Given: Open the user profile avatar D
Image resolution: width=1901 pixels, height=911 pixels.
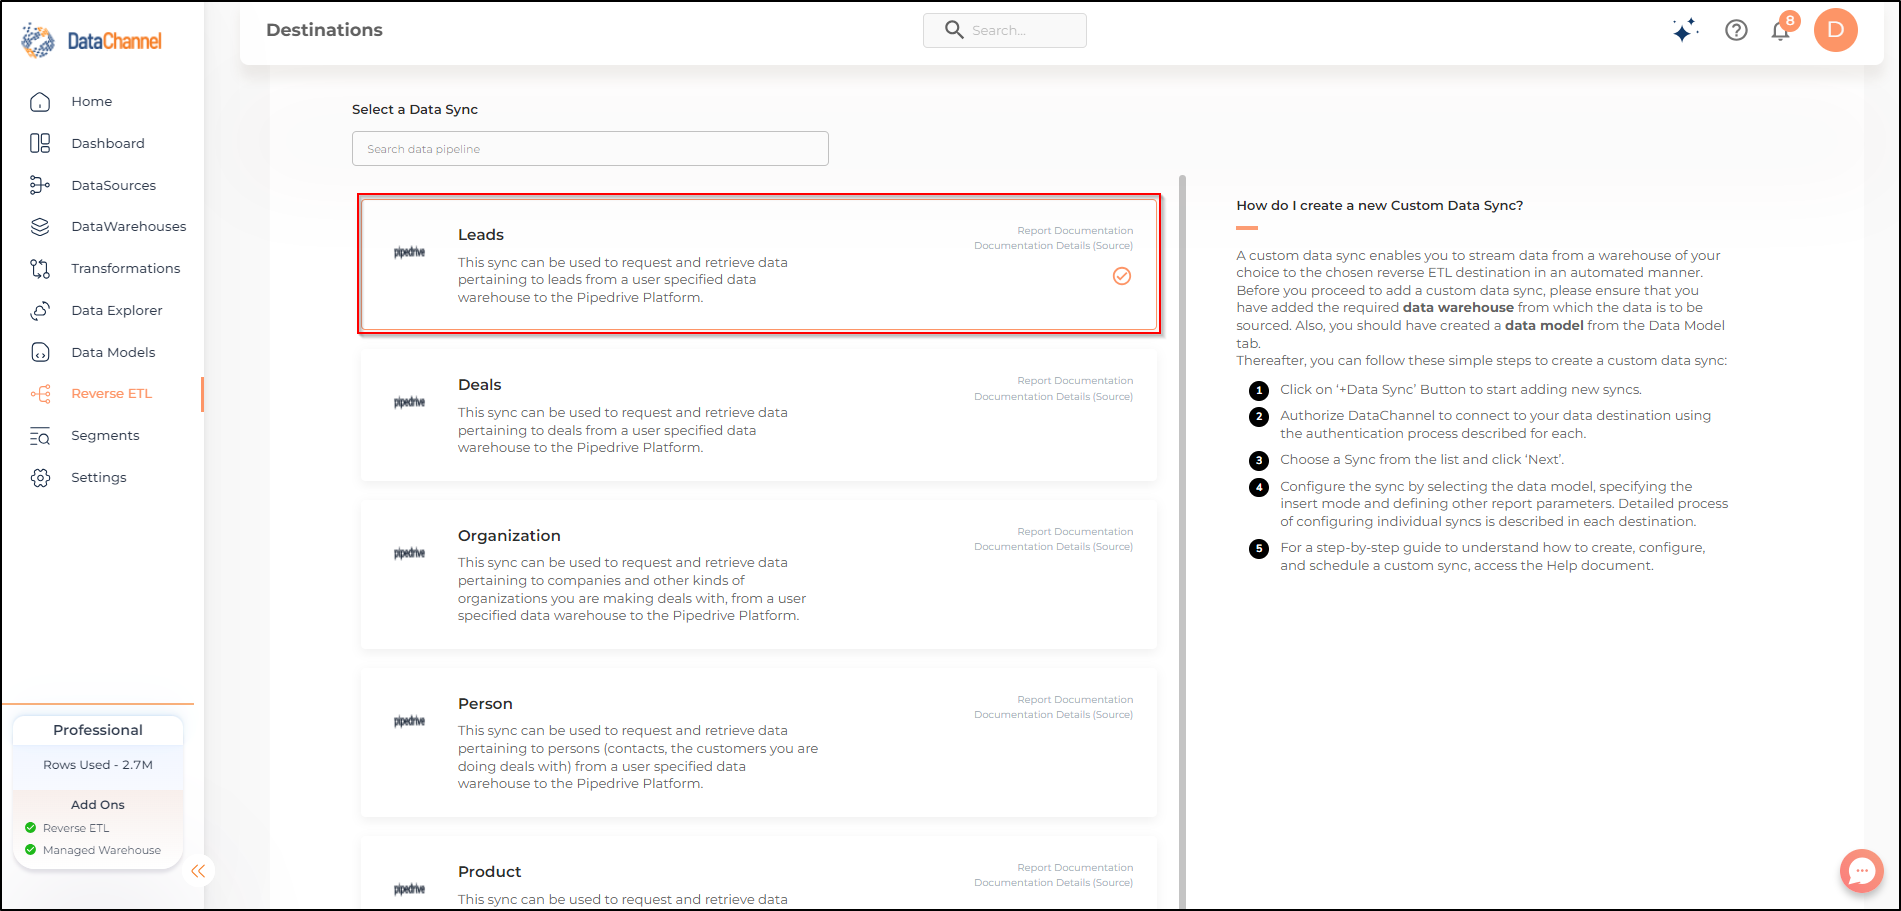Looking at the screenshot, I should click(x=1835, y=30).
